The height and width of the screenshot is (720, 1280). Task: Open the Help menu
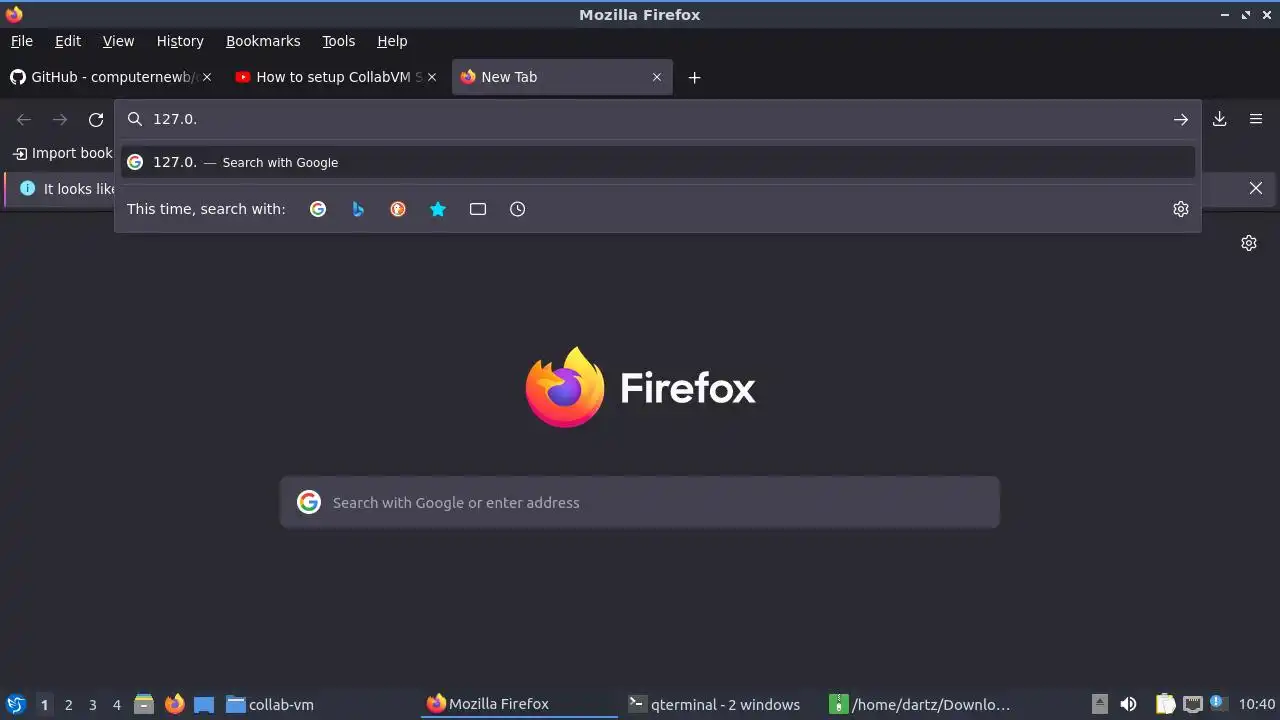coord(392,41)
